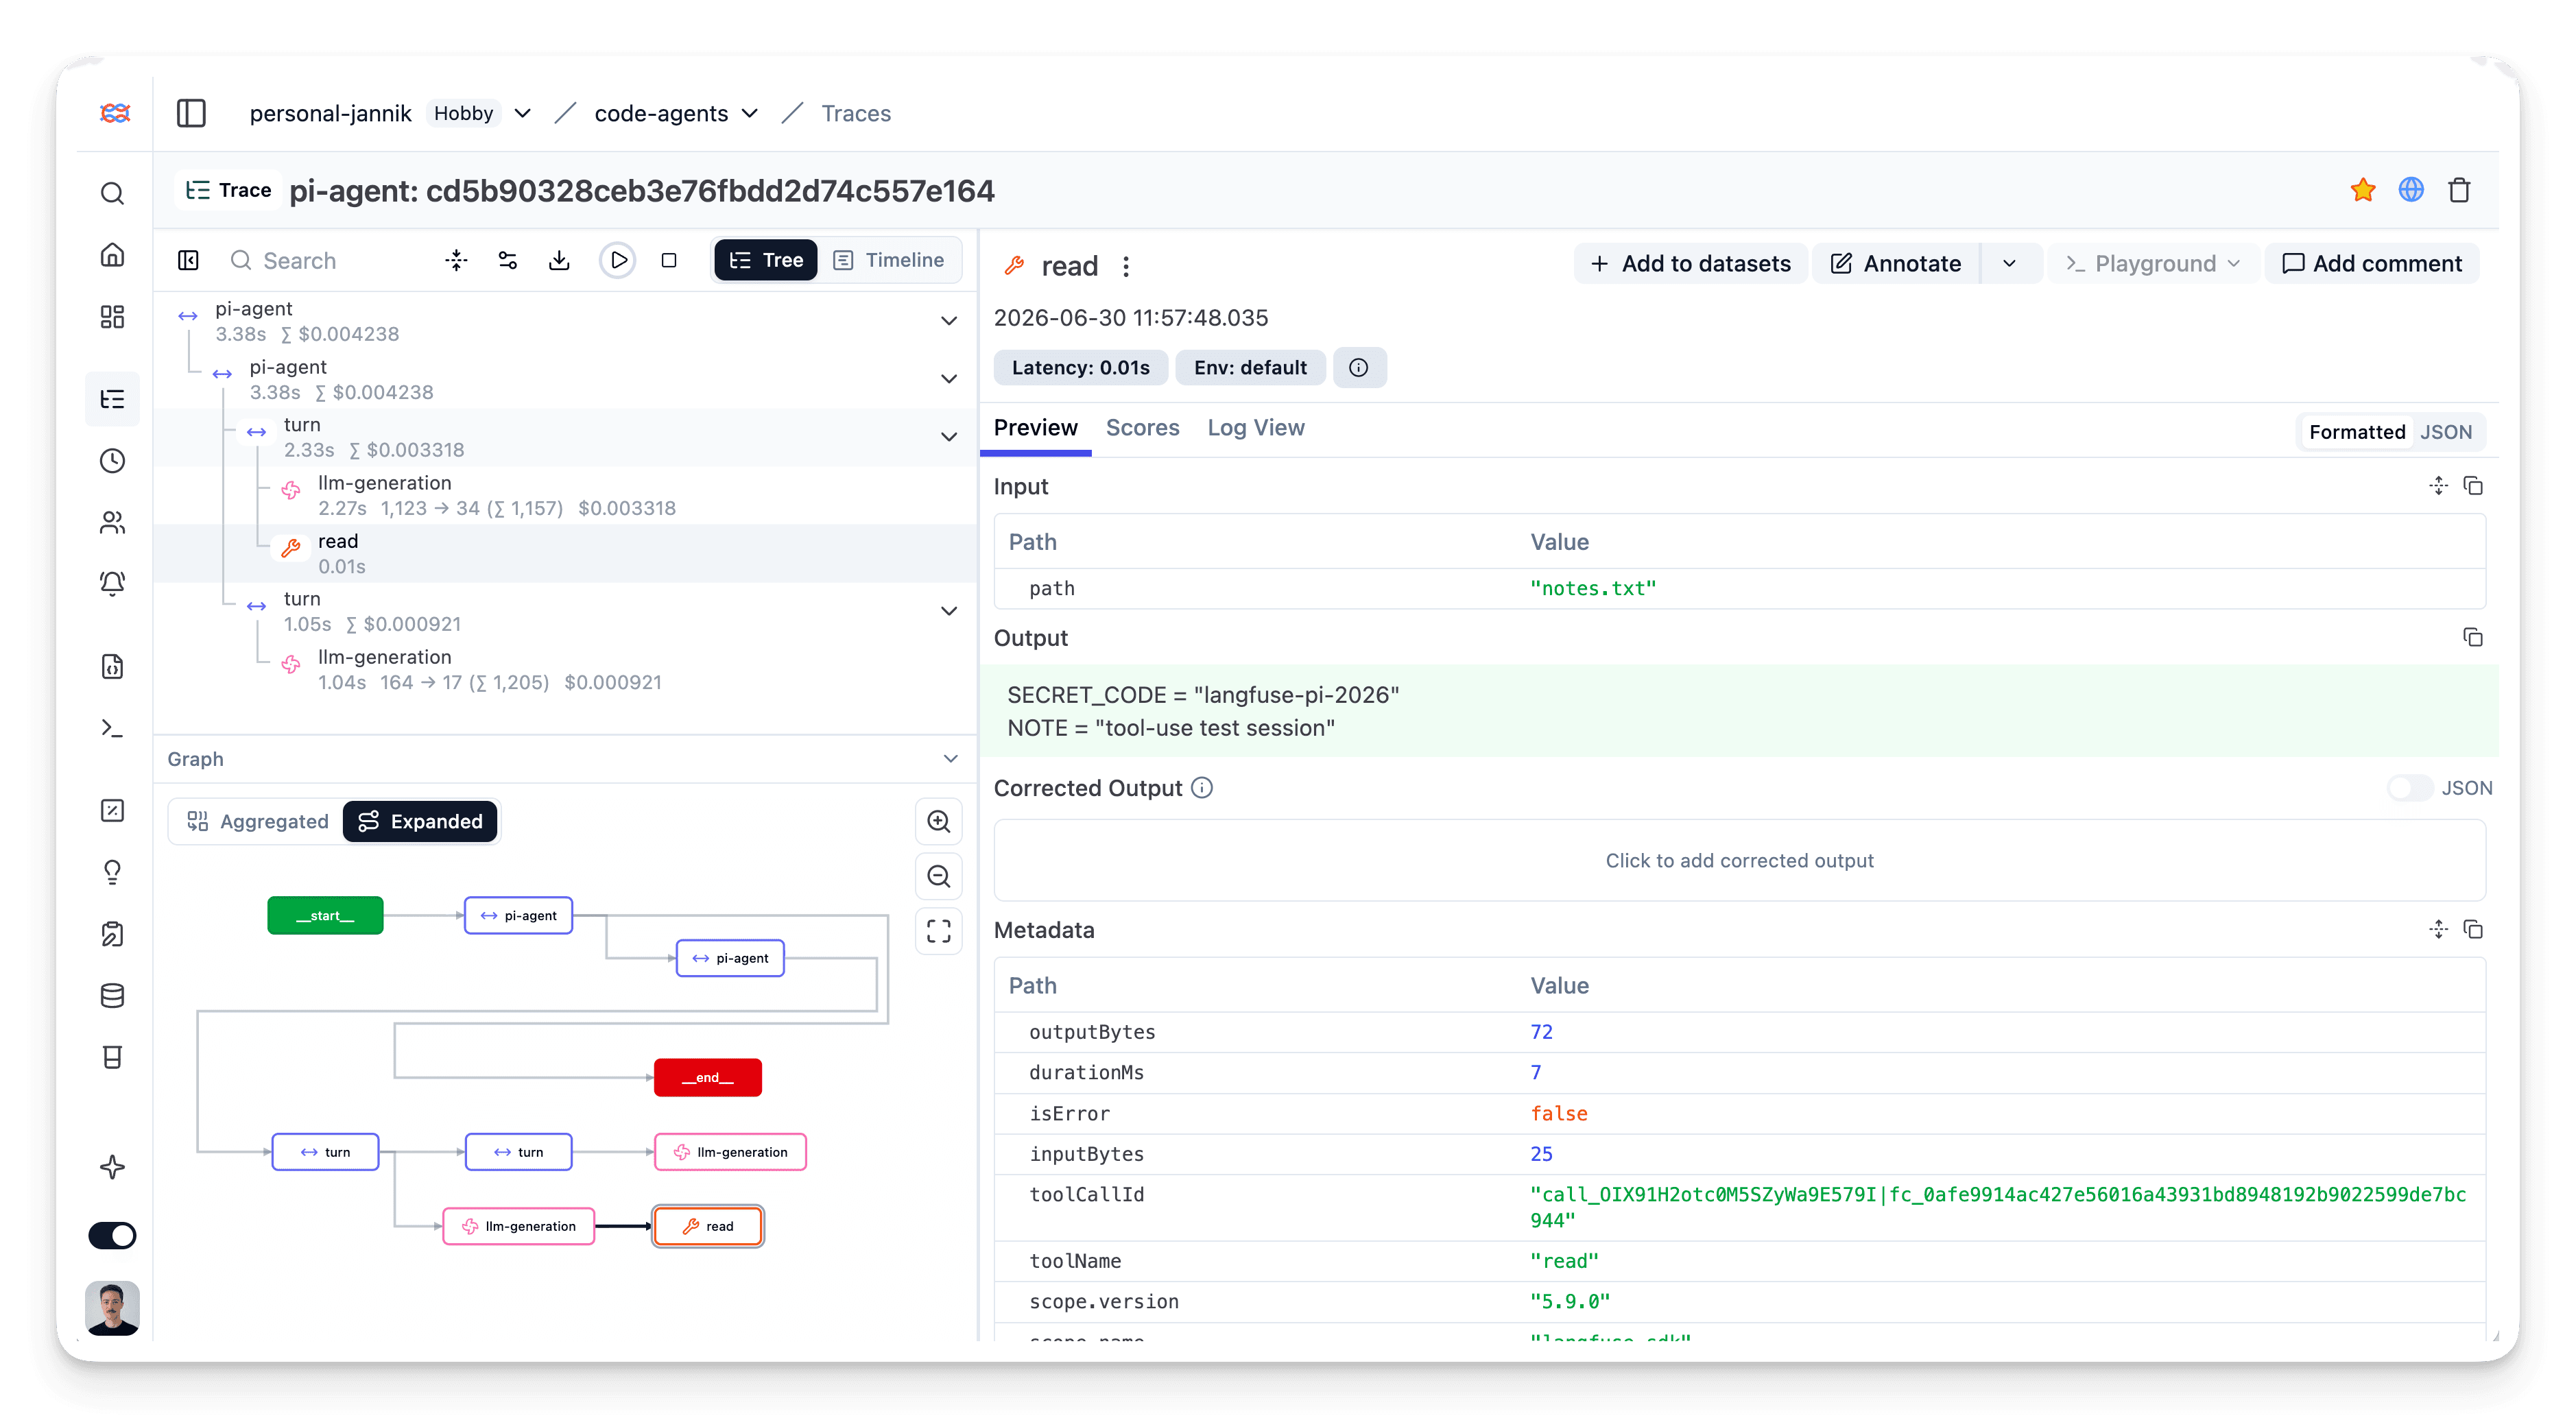Open Dashboards icon in the sidebar

tap(113, 317)
